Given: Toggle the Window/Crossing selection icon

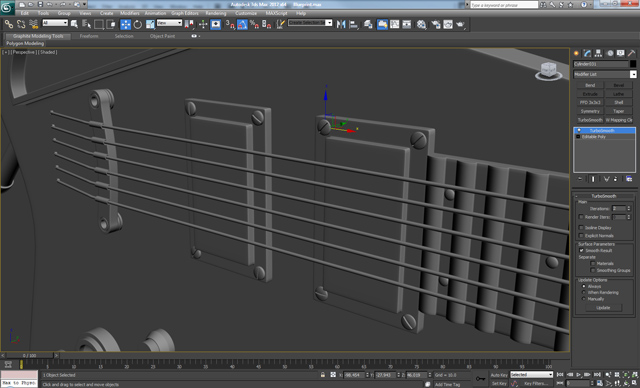Looking at the screenshot, I should pyautogui.click(x=111, y=24).
